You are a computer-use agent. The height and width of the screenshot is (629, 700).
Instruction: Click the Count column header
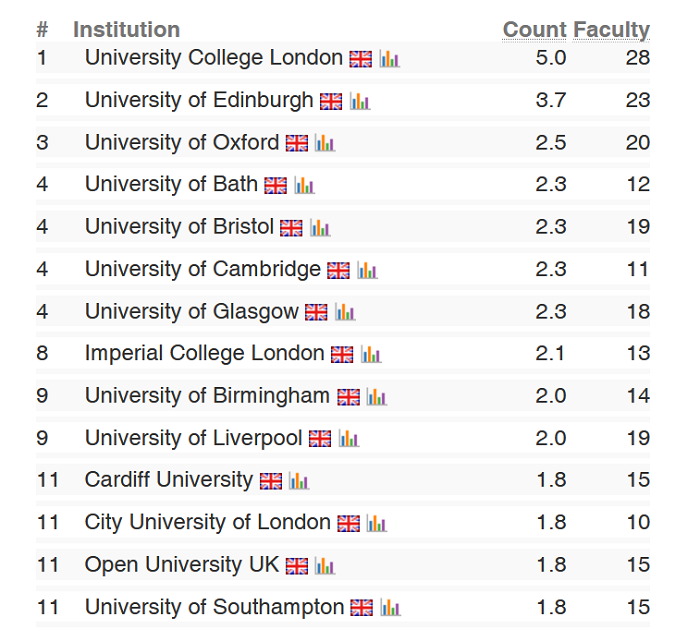click(534, 30)
